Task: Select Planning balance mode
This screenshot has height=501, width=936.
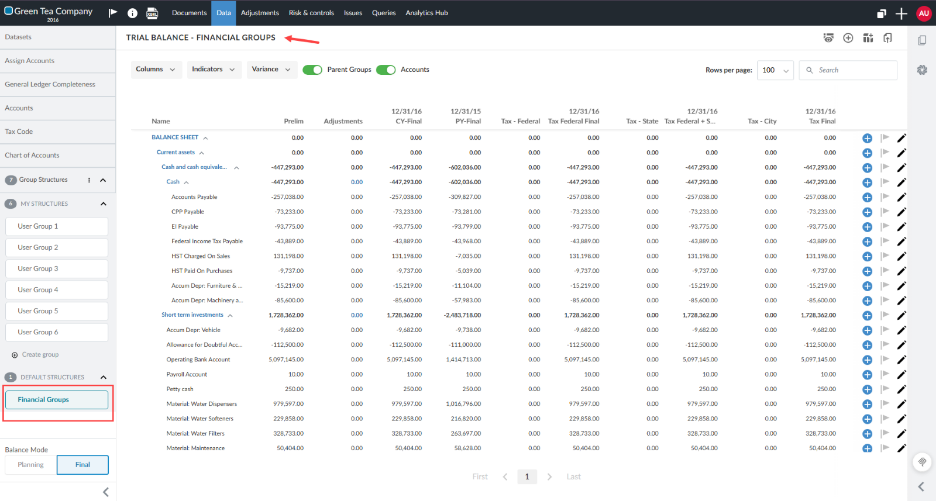Action: click(x=30, y=465)
